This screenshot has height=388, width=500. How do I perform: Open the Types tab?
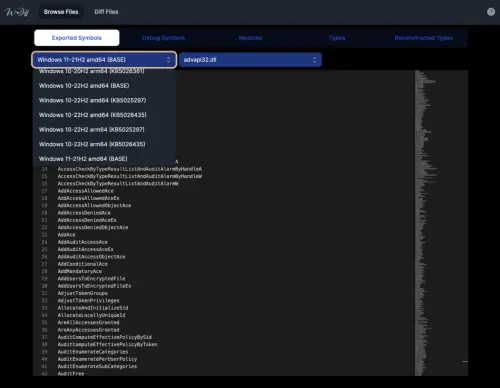click(x=337, y=38)
